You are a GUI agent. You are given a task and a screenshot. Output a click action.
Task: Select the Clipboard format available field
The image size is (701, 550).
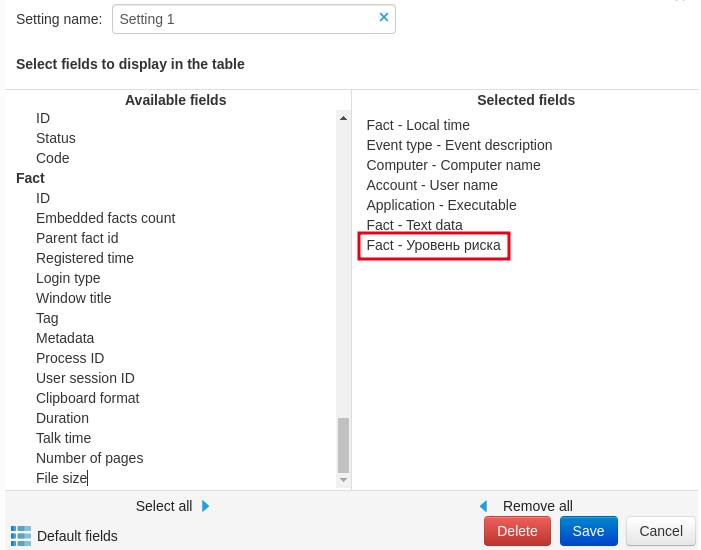click(87, 398)
